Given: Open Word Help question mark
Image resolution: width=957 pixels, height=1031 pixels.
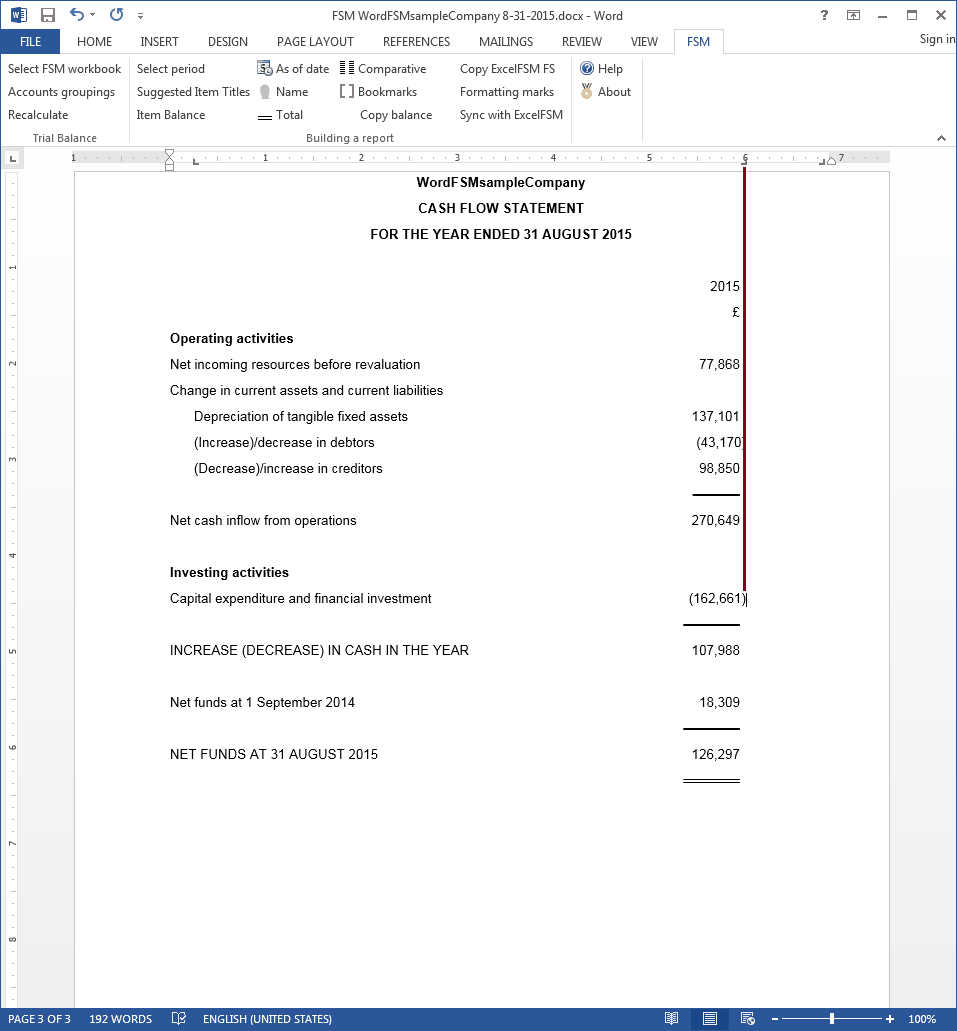Looking at the screenshot, I should coord(824,15).
